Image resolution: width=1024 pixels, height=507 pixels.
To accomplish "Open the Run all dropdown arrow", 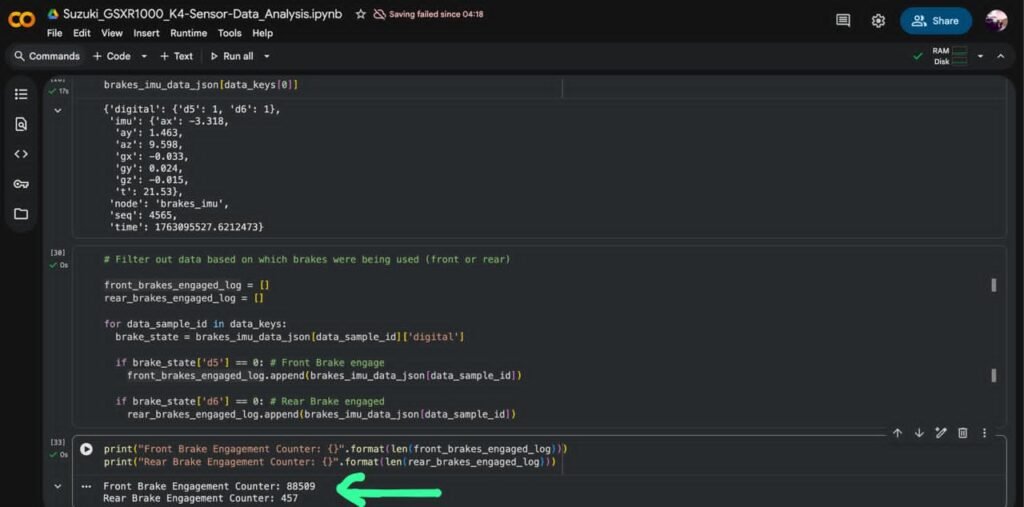I will (x=267, y=57).
